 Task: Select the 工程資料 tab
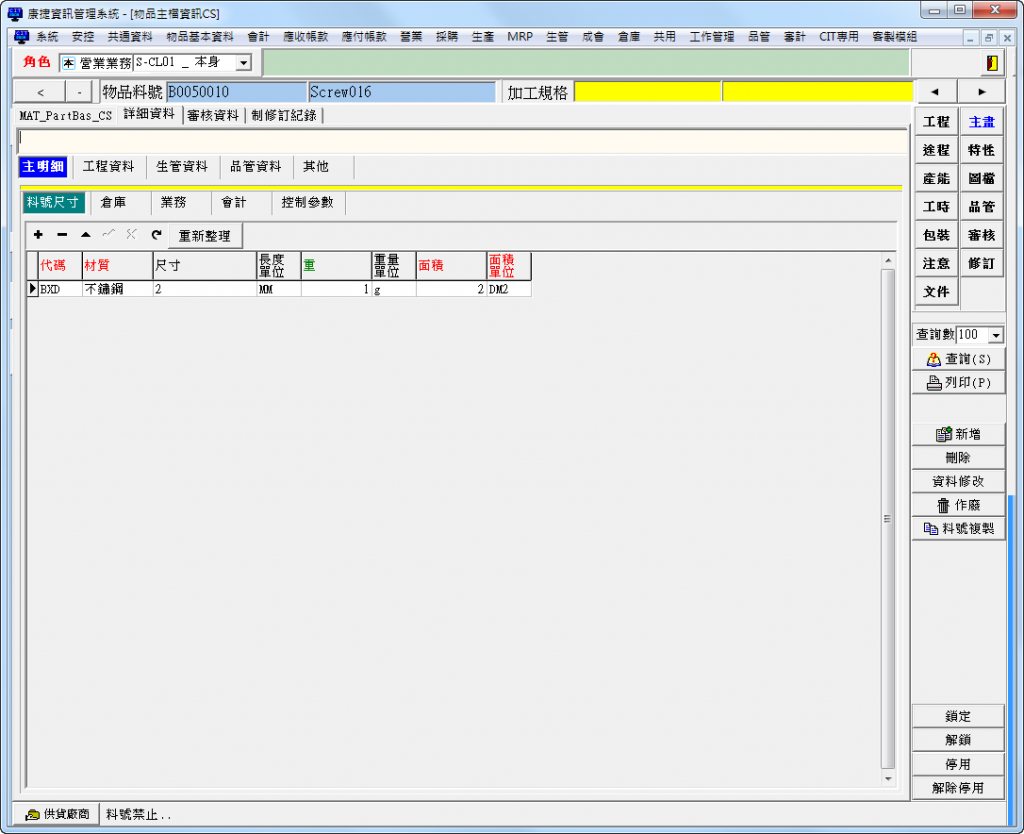tap(108, 167)
